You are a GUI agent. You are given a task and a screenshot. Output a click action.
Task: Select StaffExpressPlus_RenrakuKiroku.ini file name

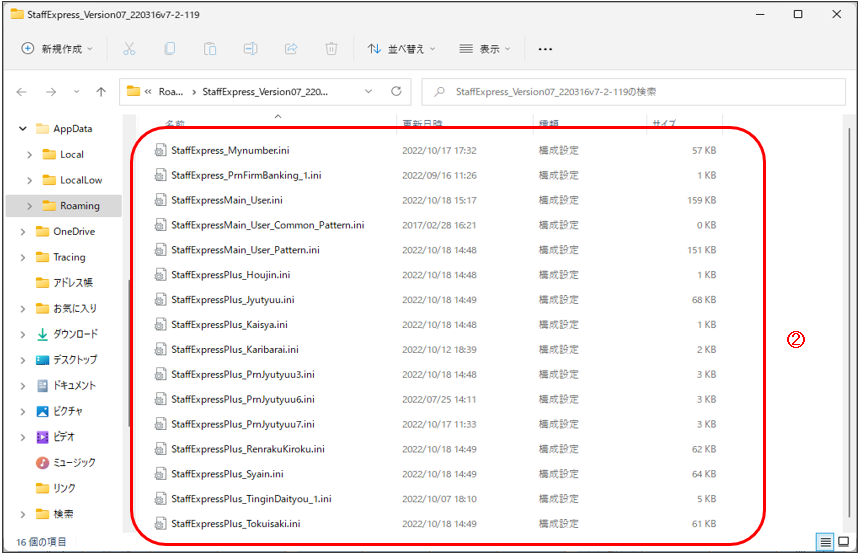(x=248, y=449)
